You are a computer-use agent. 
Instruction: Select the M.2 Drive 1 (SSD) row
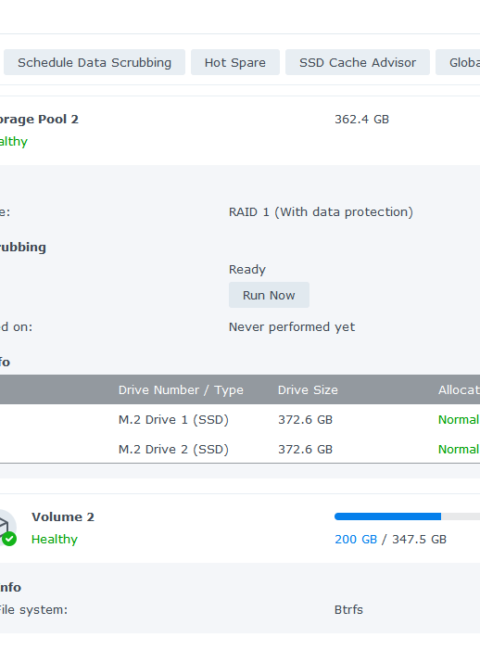pyautogui.click(x=240, y=420)
